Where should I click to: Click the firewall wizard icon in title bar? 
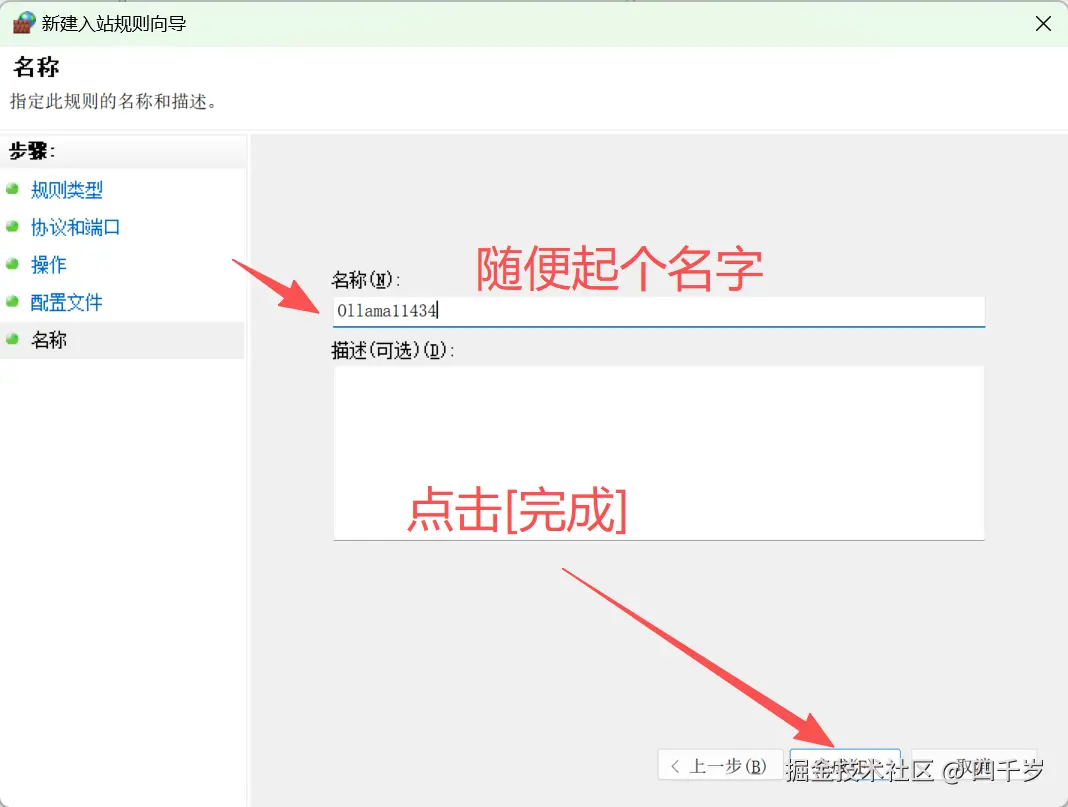tap(22, 22)
